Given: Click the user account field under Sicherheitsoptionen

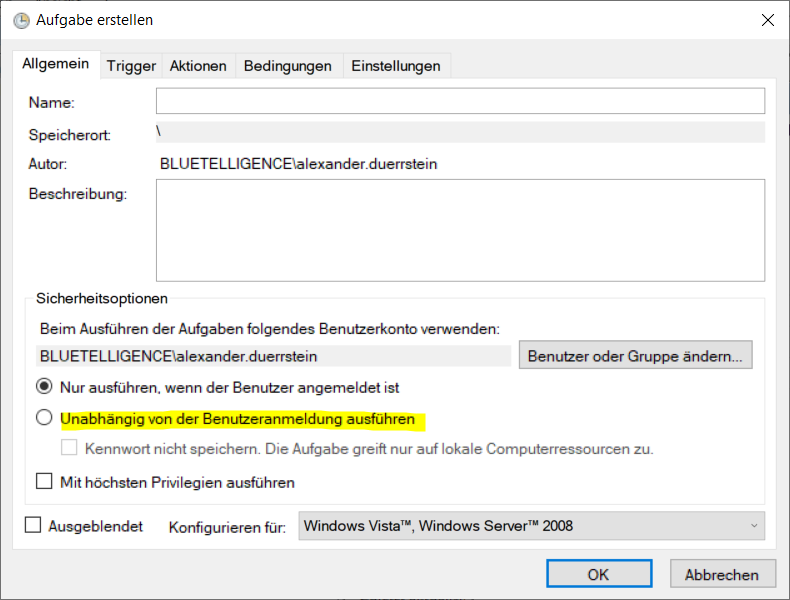Looking at the screenshot, I should pyautogui.click(x=275, y=355).
